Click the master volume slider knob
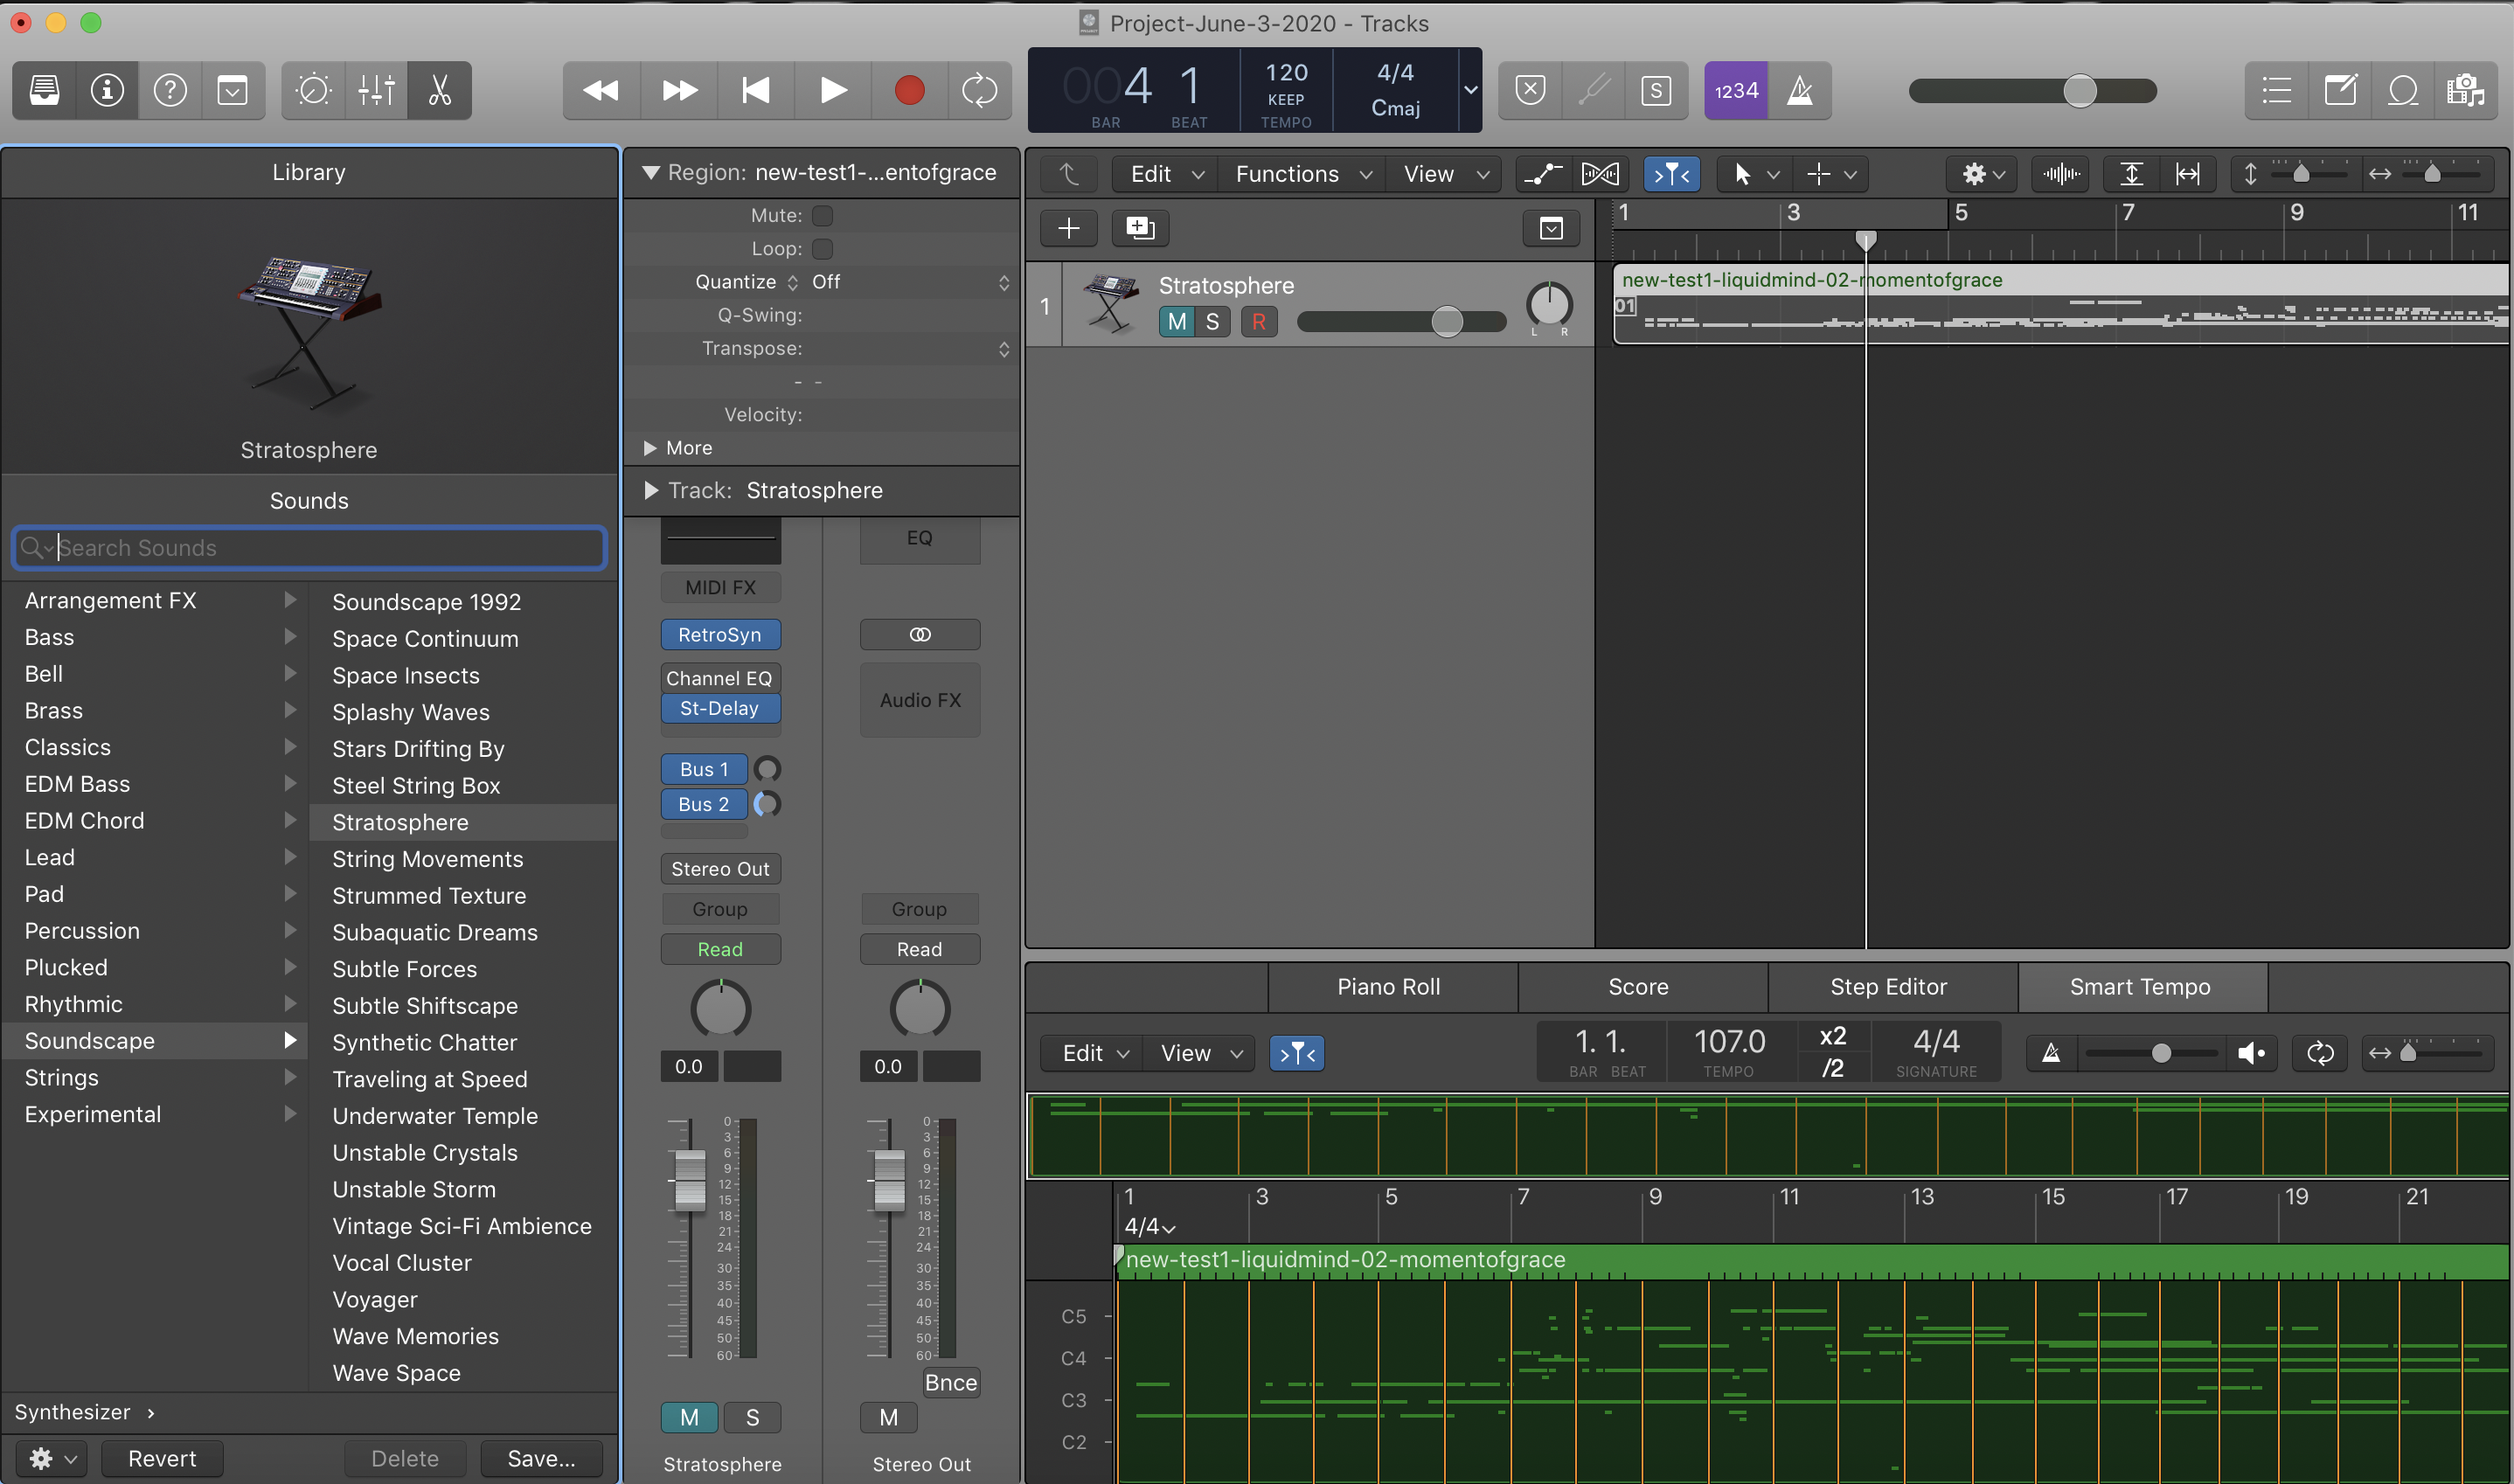 click(2079, 91)
